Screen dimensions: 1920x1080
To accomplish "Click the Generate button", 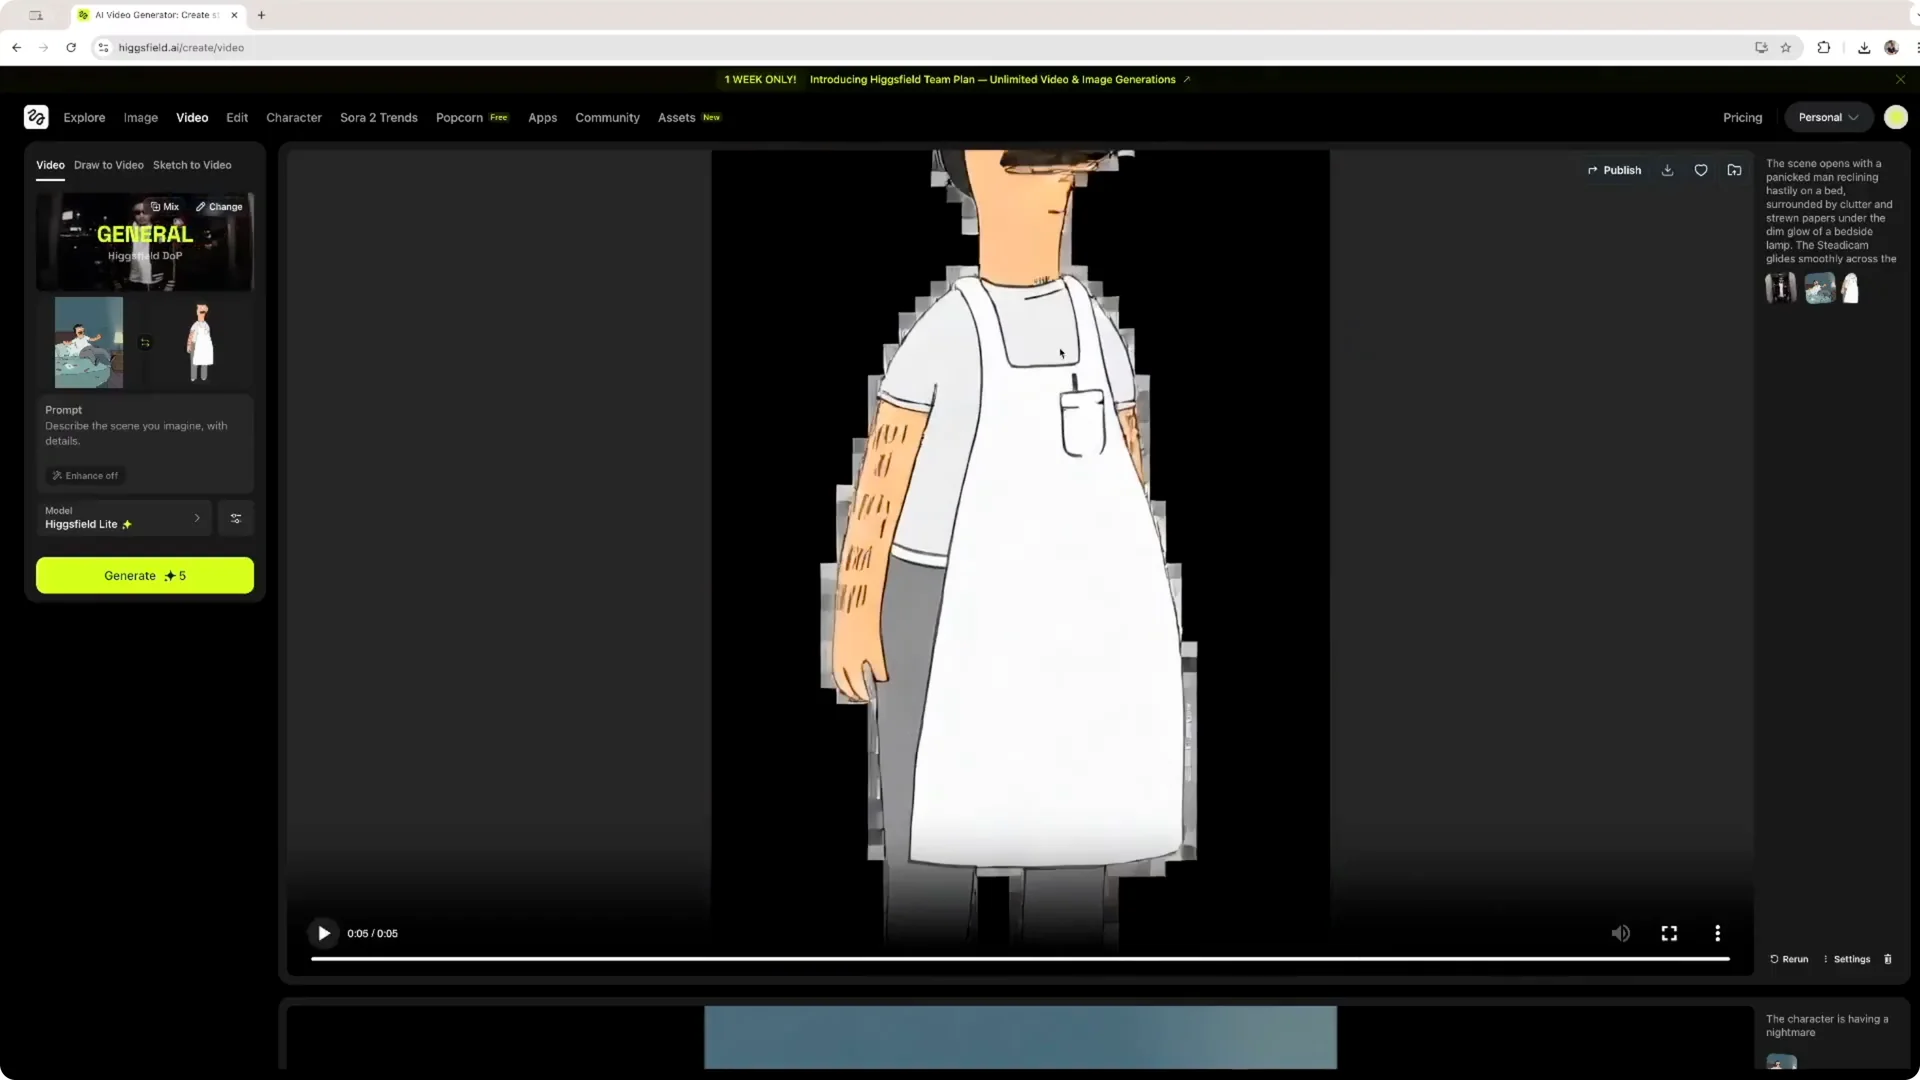I will click(x=144, y=575).
